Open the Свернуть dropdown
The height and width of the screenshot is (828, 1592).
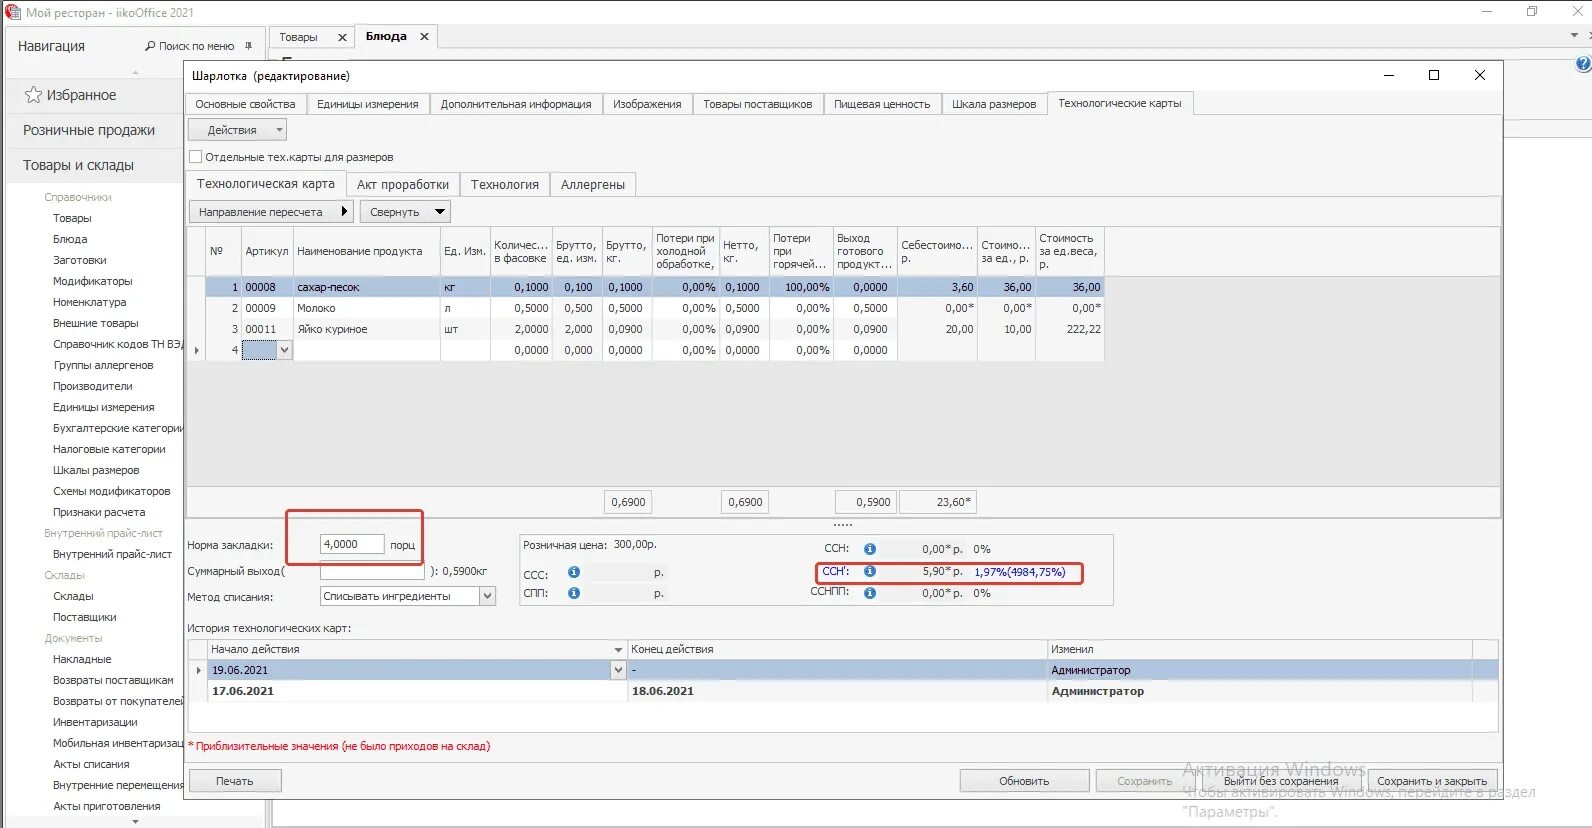point(405,212)
